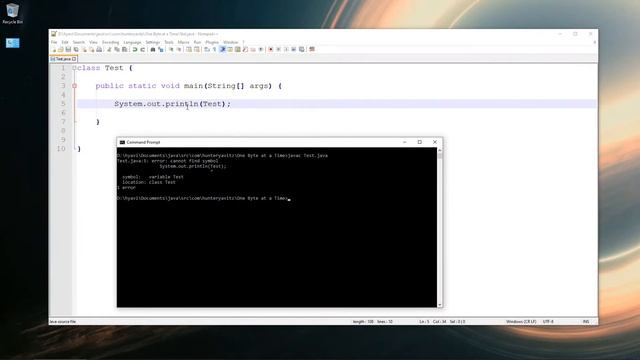
Task: Create a new file via Notepad++ toolbar
Action: [x=53, y=49]
